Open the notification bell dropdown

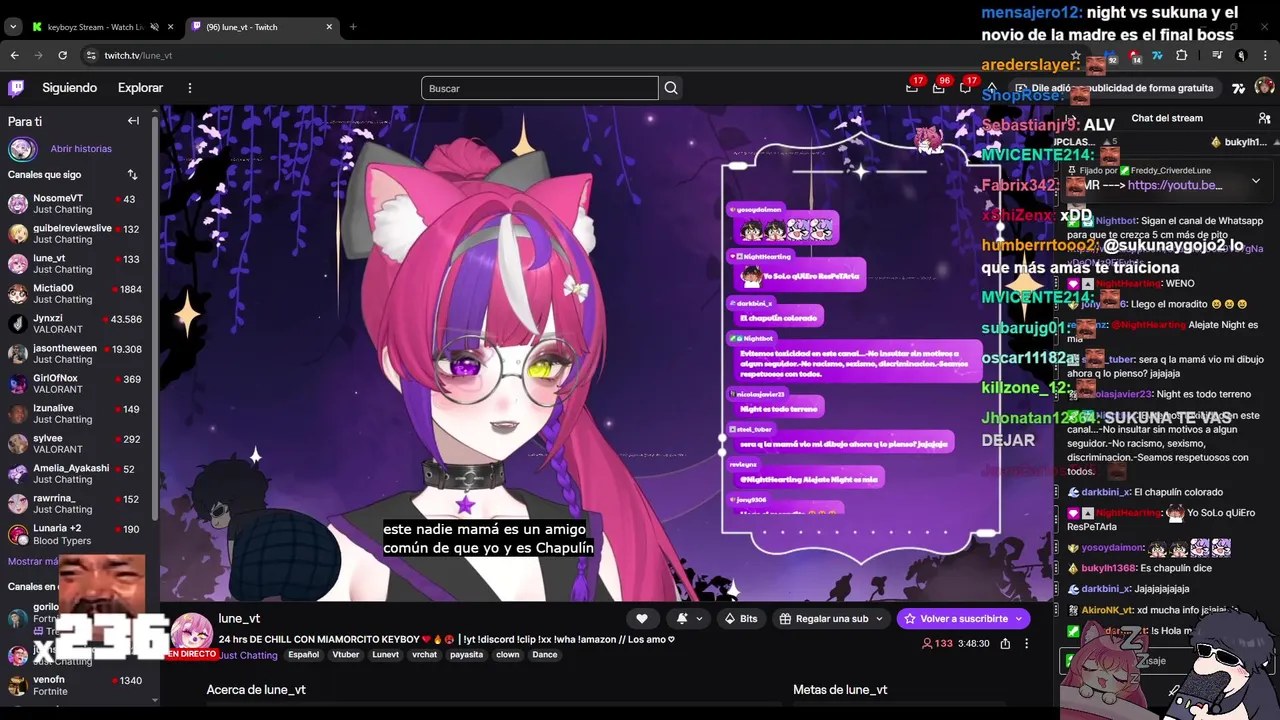pos(688,619)
